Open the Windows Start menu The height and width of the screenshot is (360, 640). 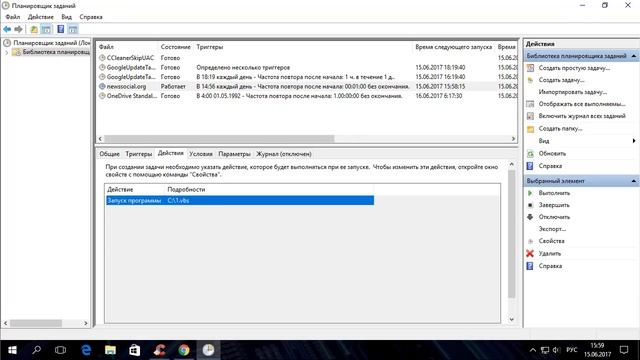tap(12, 350)
